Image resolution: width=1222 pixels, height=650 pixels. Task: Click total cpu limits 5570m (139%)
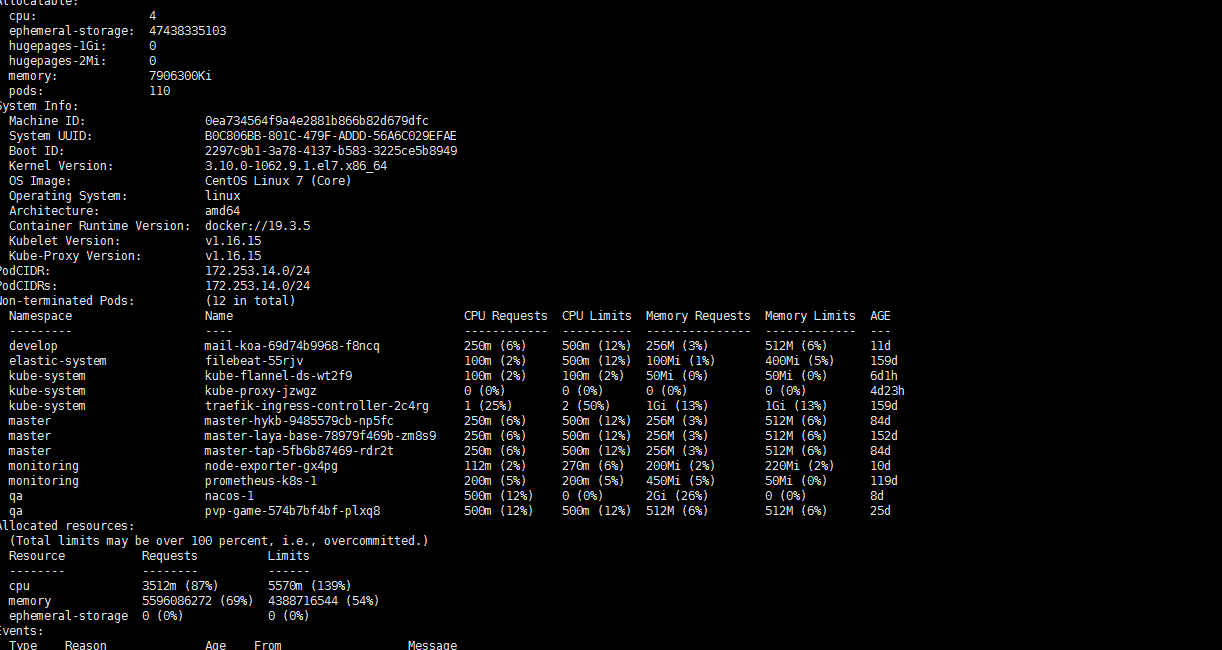pos(310,586)
